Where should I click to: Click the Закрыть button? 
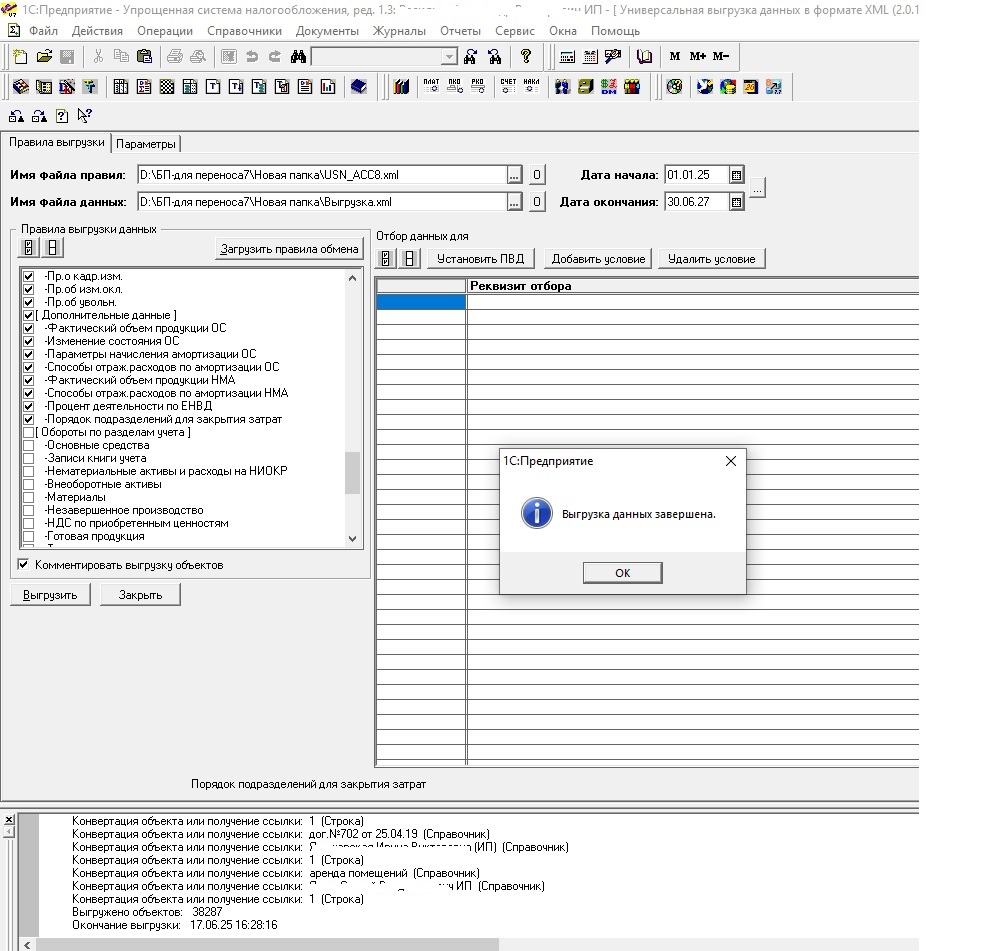pos(140,595)
